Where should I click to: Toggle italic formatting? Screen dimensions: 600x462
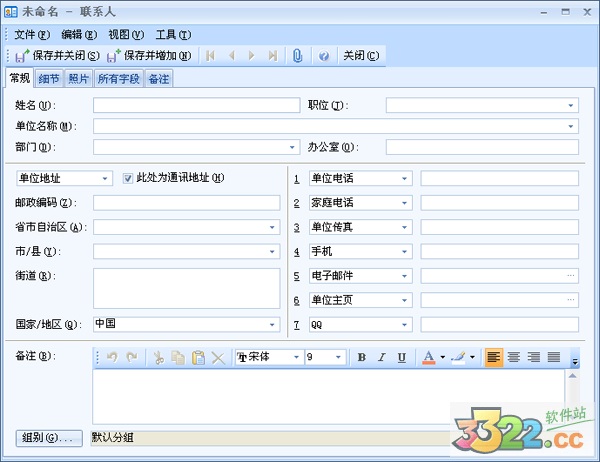[x=382, y=357]
